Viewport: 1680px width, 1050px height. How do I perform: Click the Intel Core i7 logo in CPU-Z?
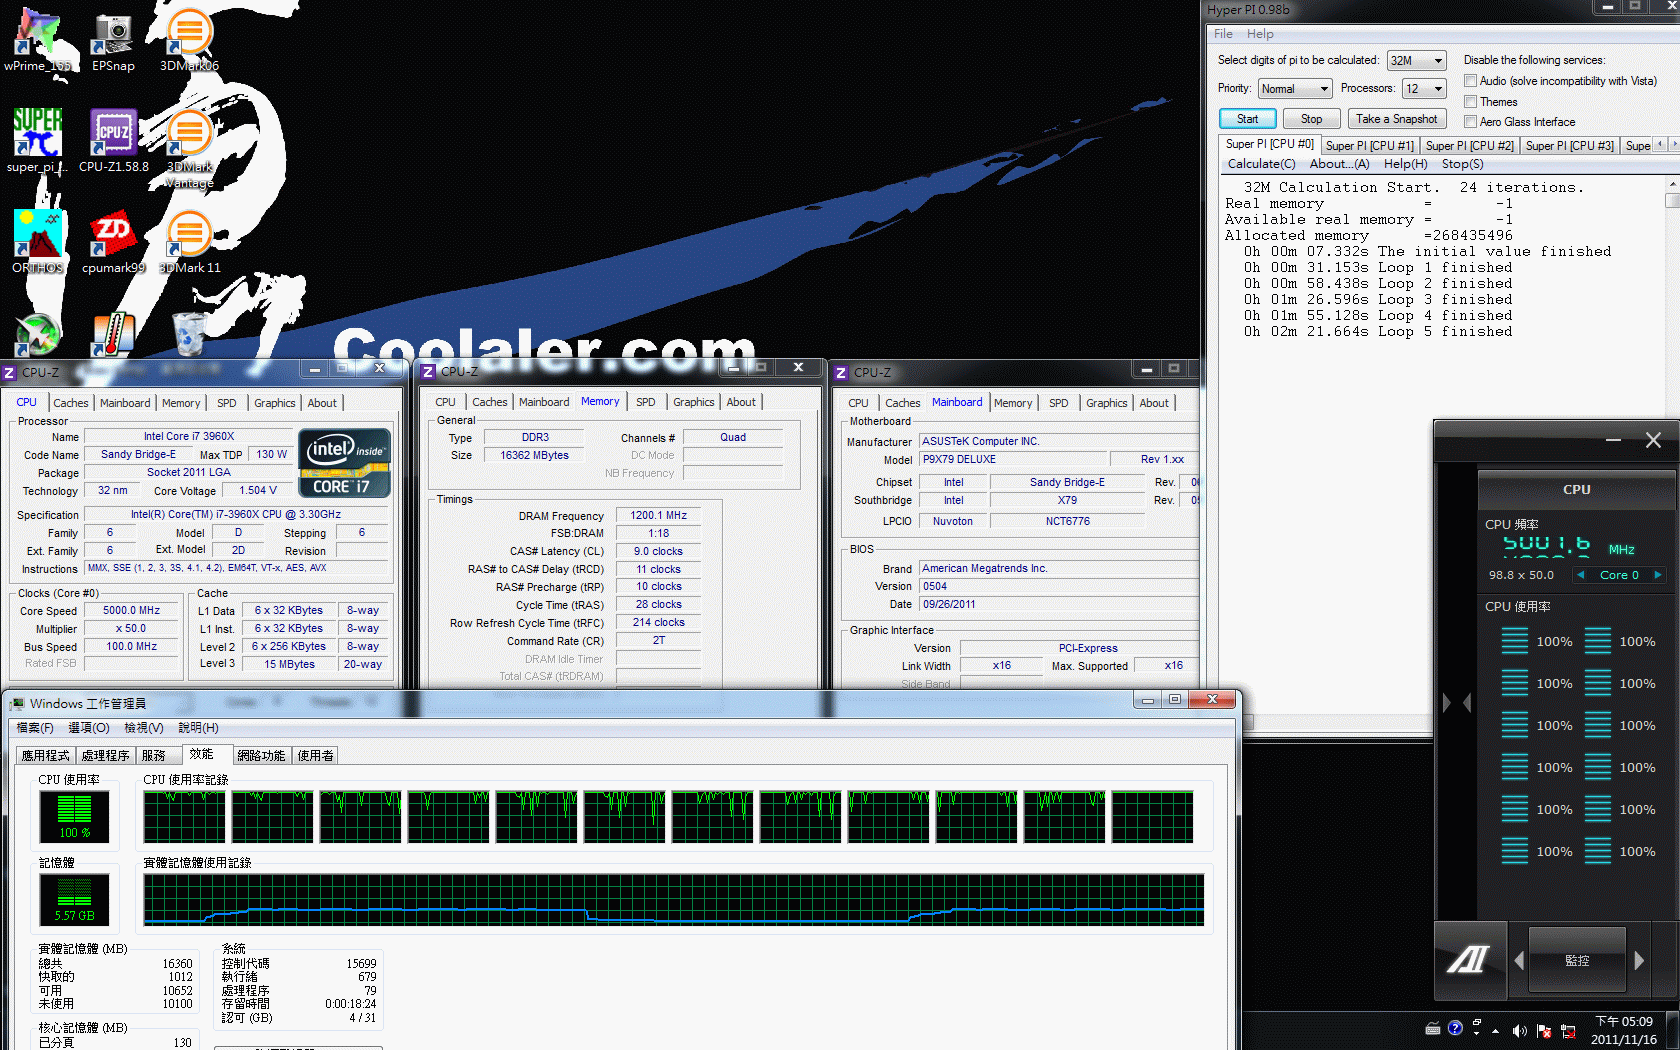coord(344,463)
